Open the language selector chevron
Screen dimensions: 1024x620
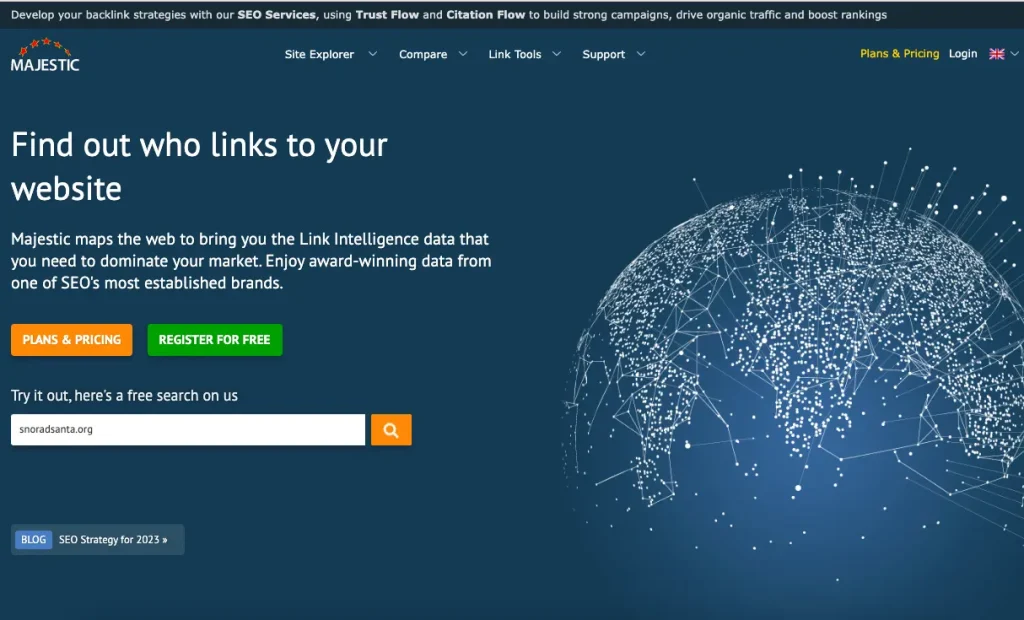(1014, 54)
